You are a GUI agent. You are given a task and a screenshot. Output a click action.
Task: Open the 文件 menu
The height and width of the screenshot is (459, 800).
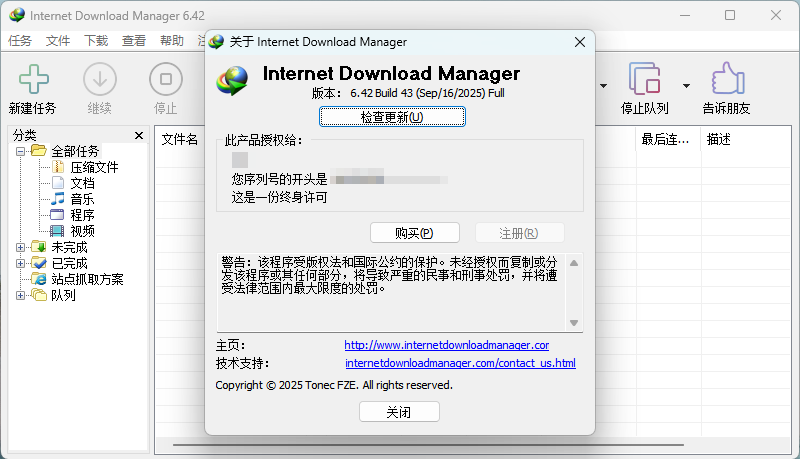(58, 41)
